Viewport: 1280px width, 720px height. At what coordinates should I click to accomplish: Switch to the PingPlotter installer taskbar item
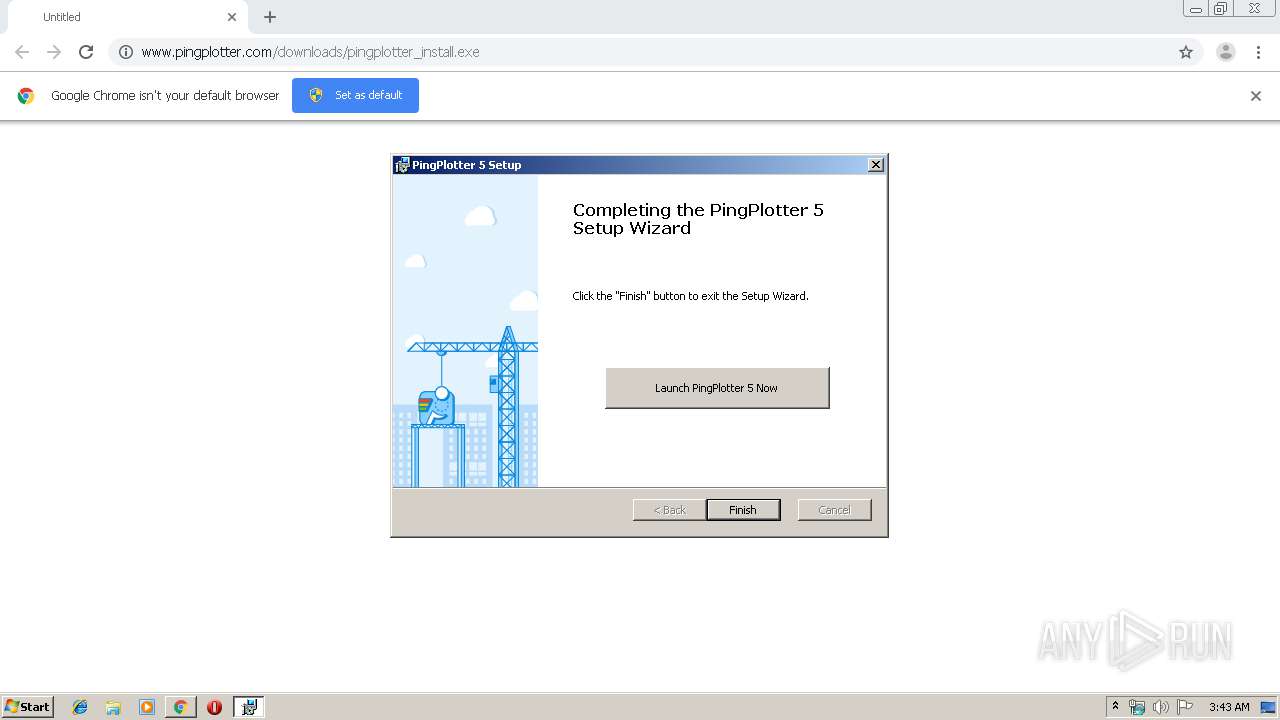tap(249, 707)
